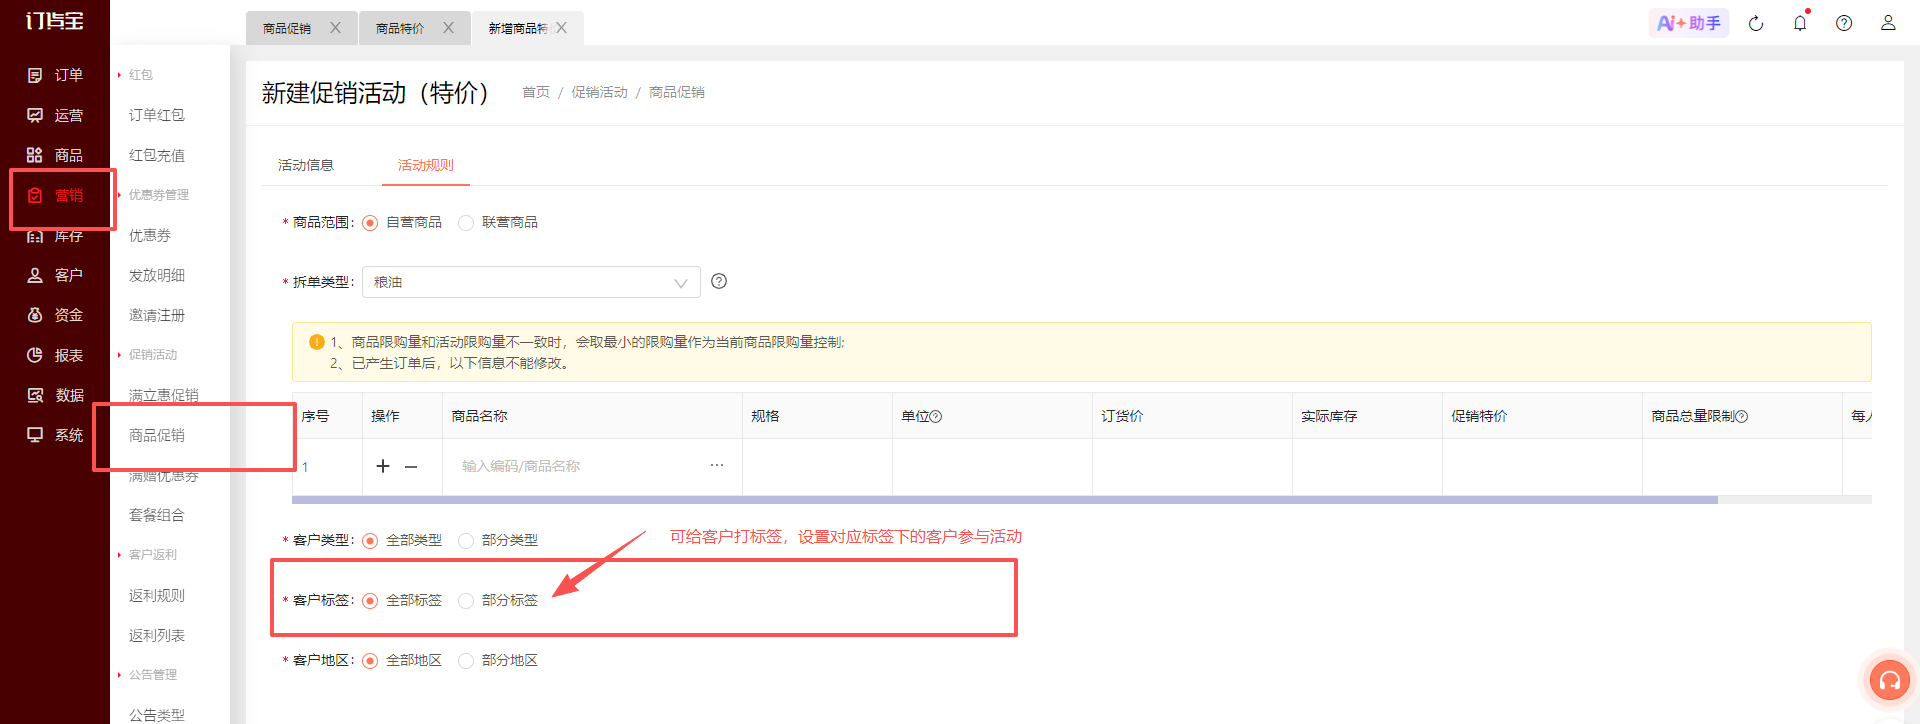This screenshot has height=724, width=1920.
Task: Switch to the 商品促销 page tab
Action: point(287,28)
